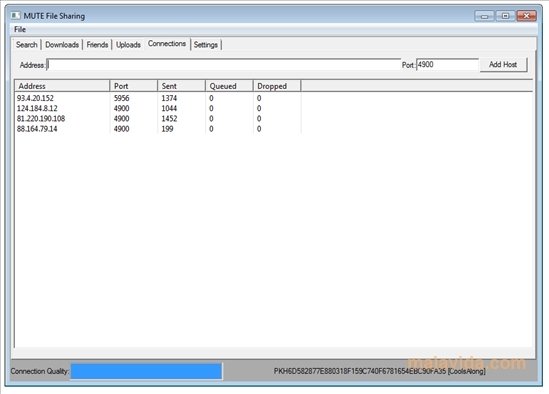Focus the host Address input field
This screenshot has width=549, height=394.
point(224,65)
